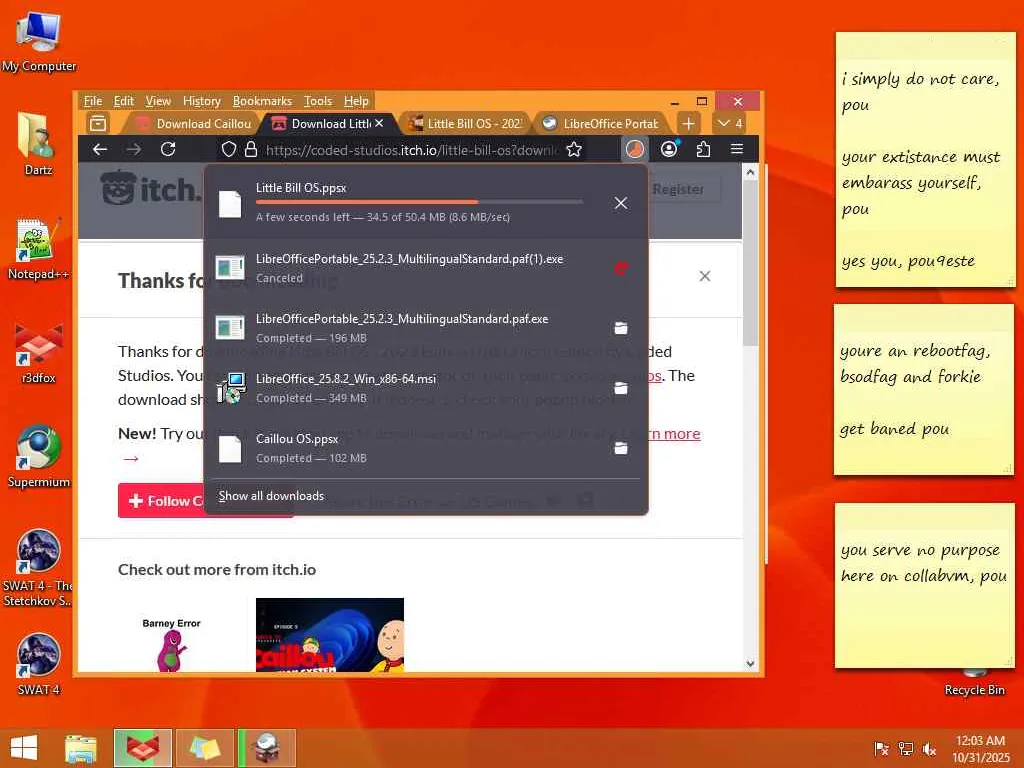Close the Download Little Bill tab

click(379, 123)
